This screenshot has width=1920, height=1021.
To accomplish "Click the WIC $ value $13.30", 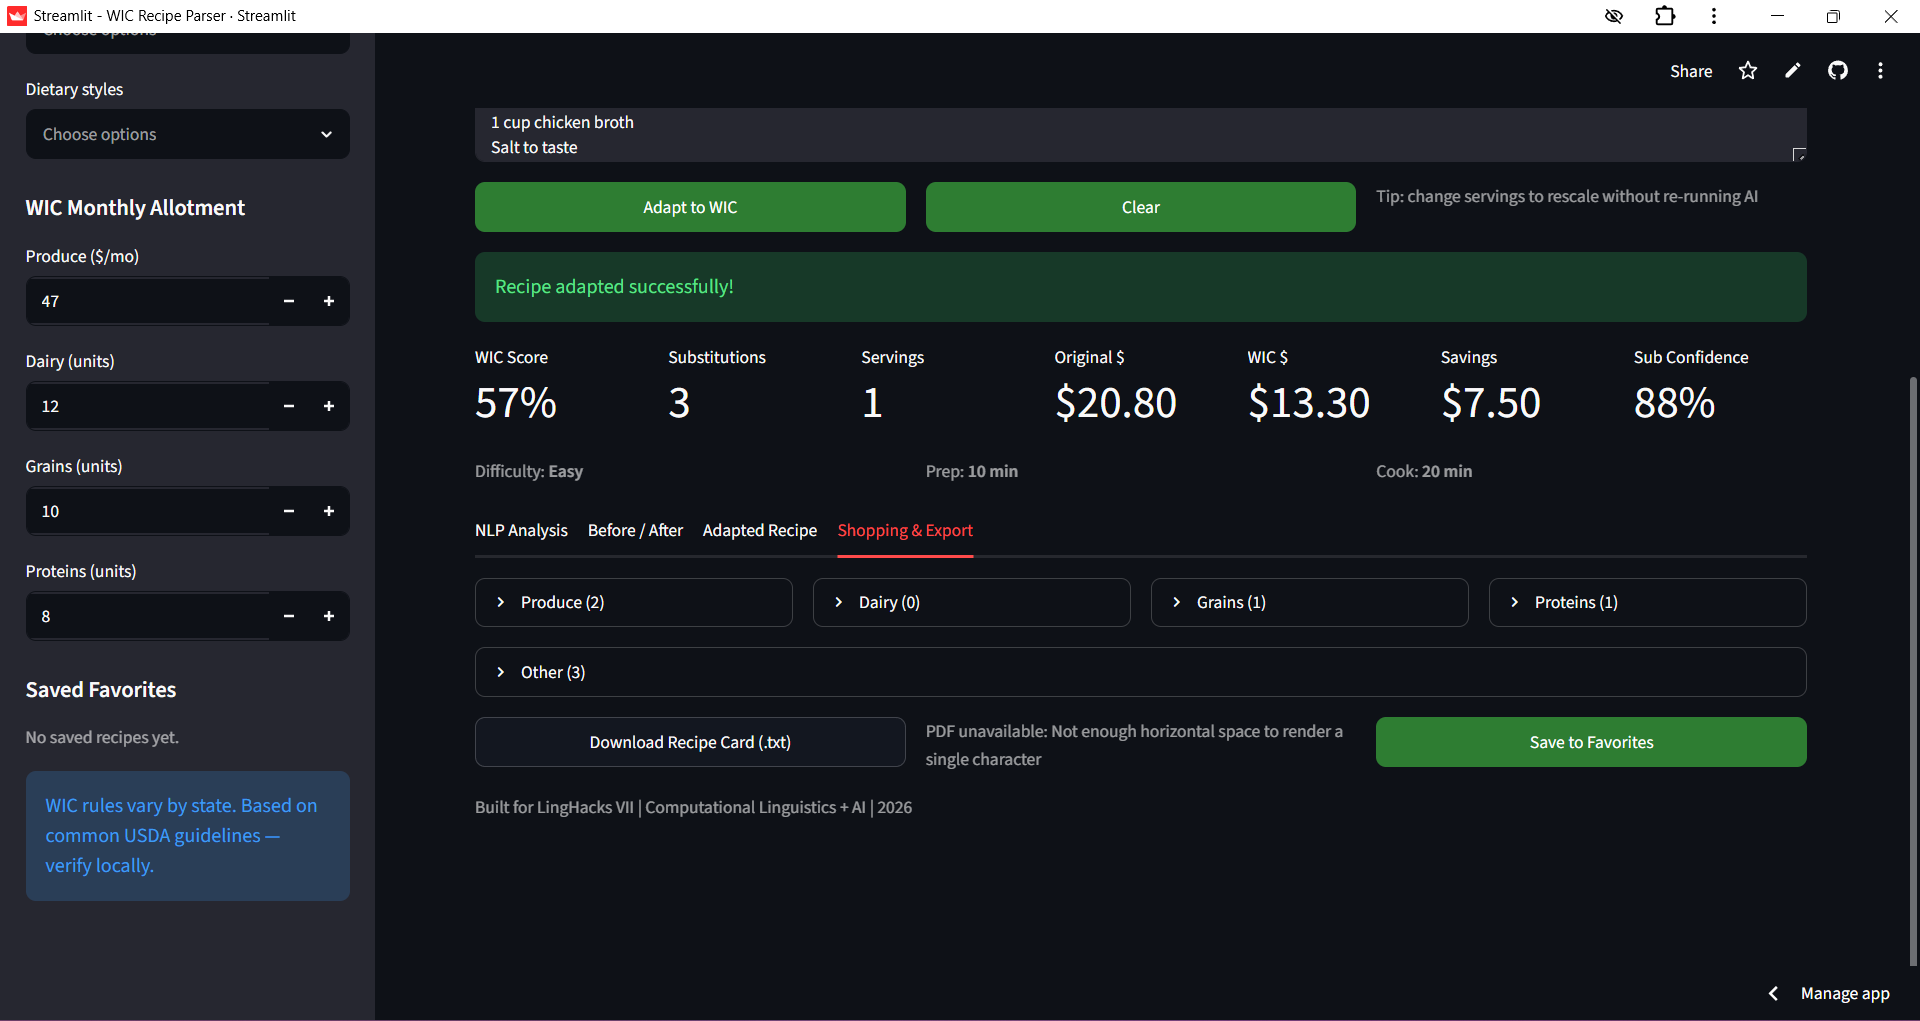I will [x=1309, y=403].
